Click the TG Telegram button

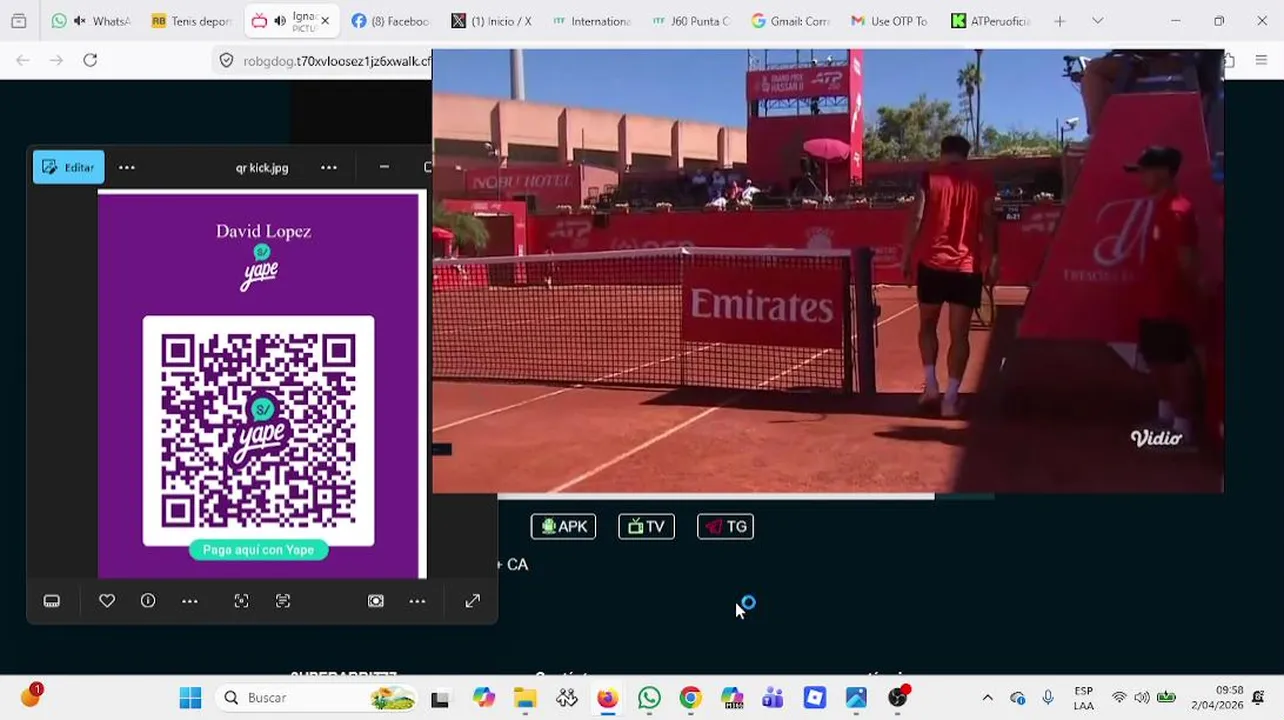(725, 526)
